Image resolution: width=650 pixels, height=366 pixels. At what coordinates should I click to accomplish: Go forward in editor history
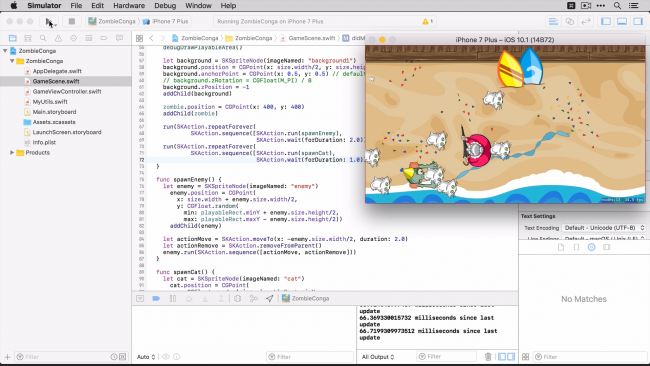tap(162, 38)
